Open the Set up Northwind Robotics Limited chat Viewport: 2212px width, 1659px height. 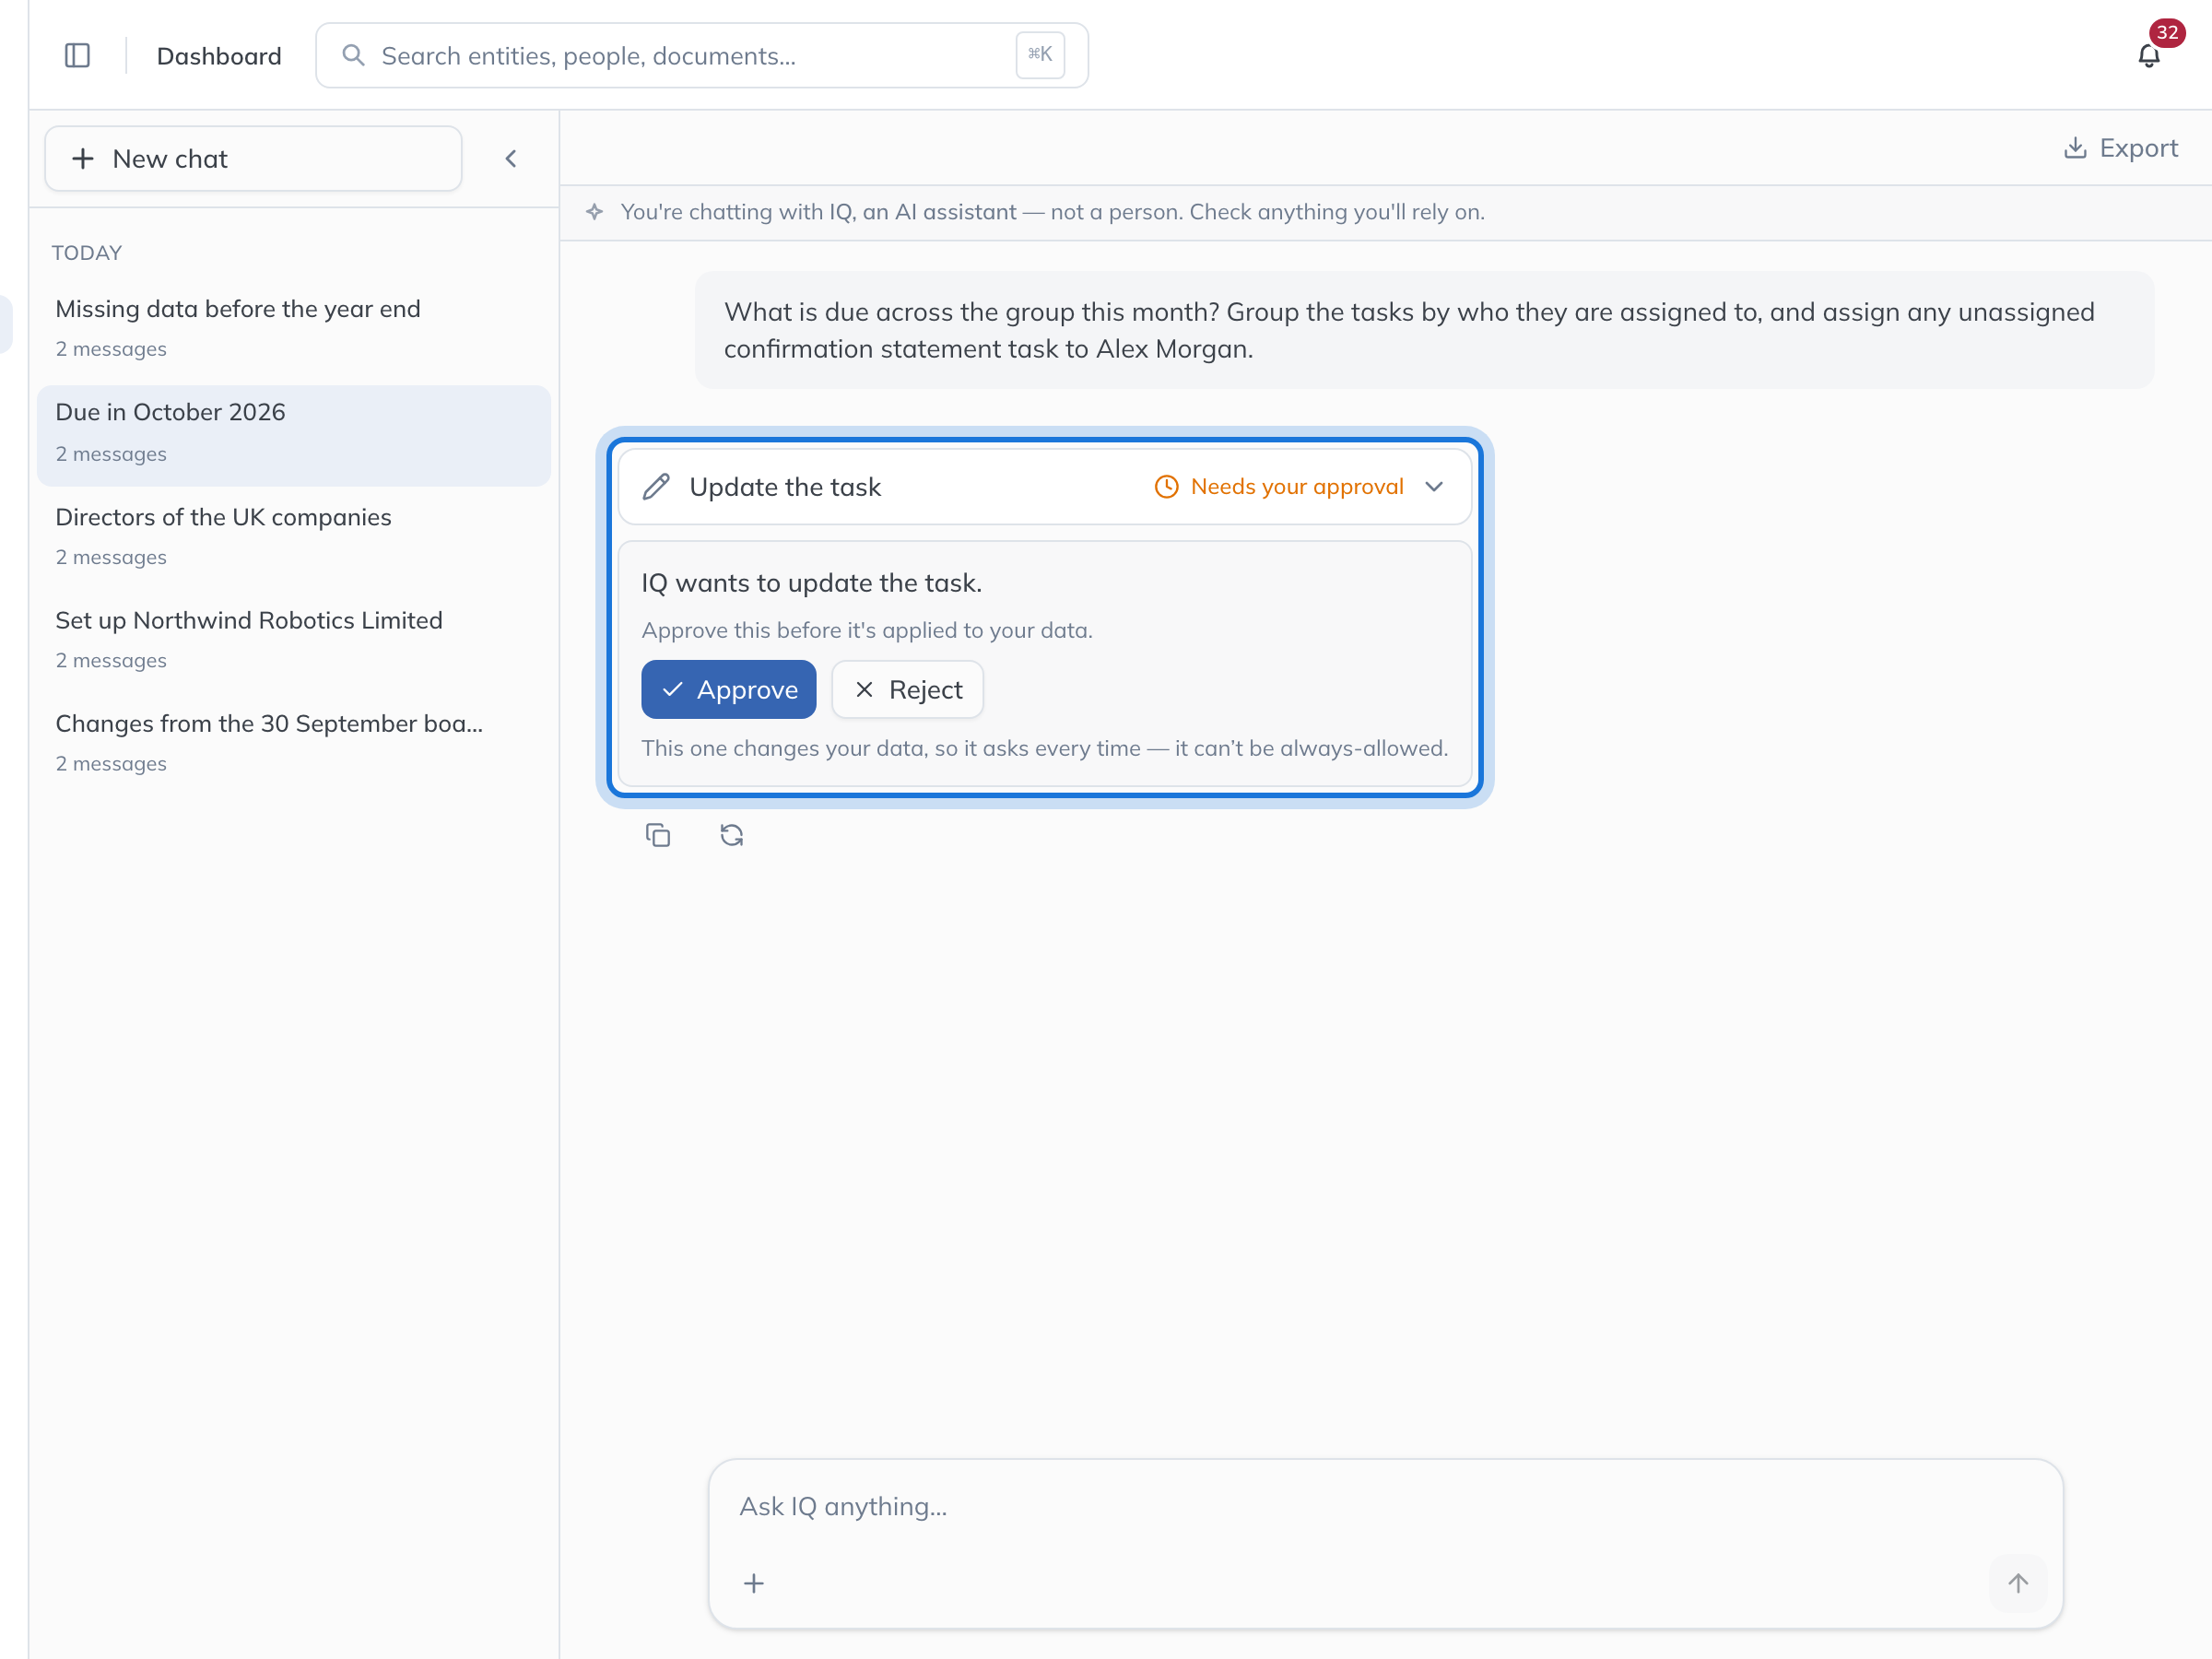(293, 639)
